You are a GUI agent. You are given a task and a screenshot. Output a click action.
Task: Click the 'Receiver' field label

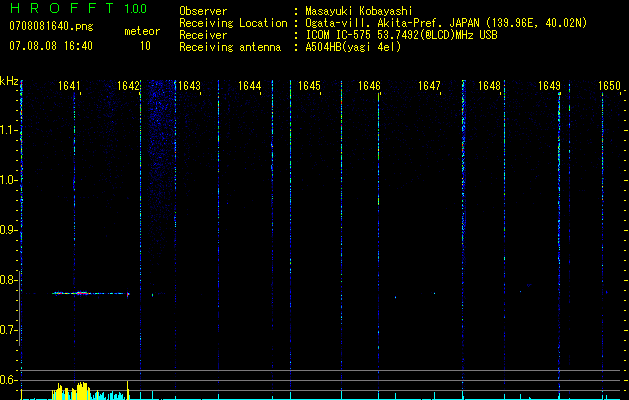203,35
